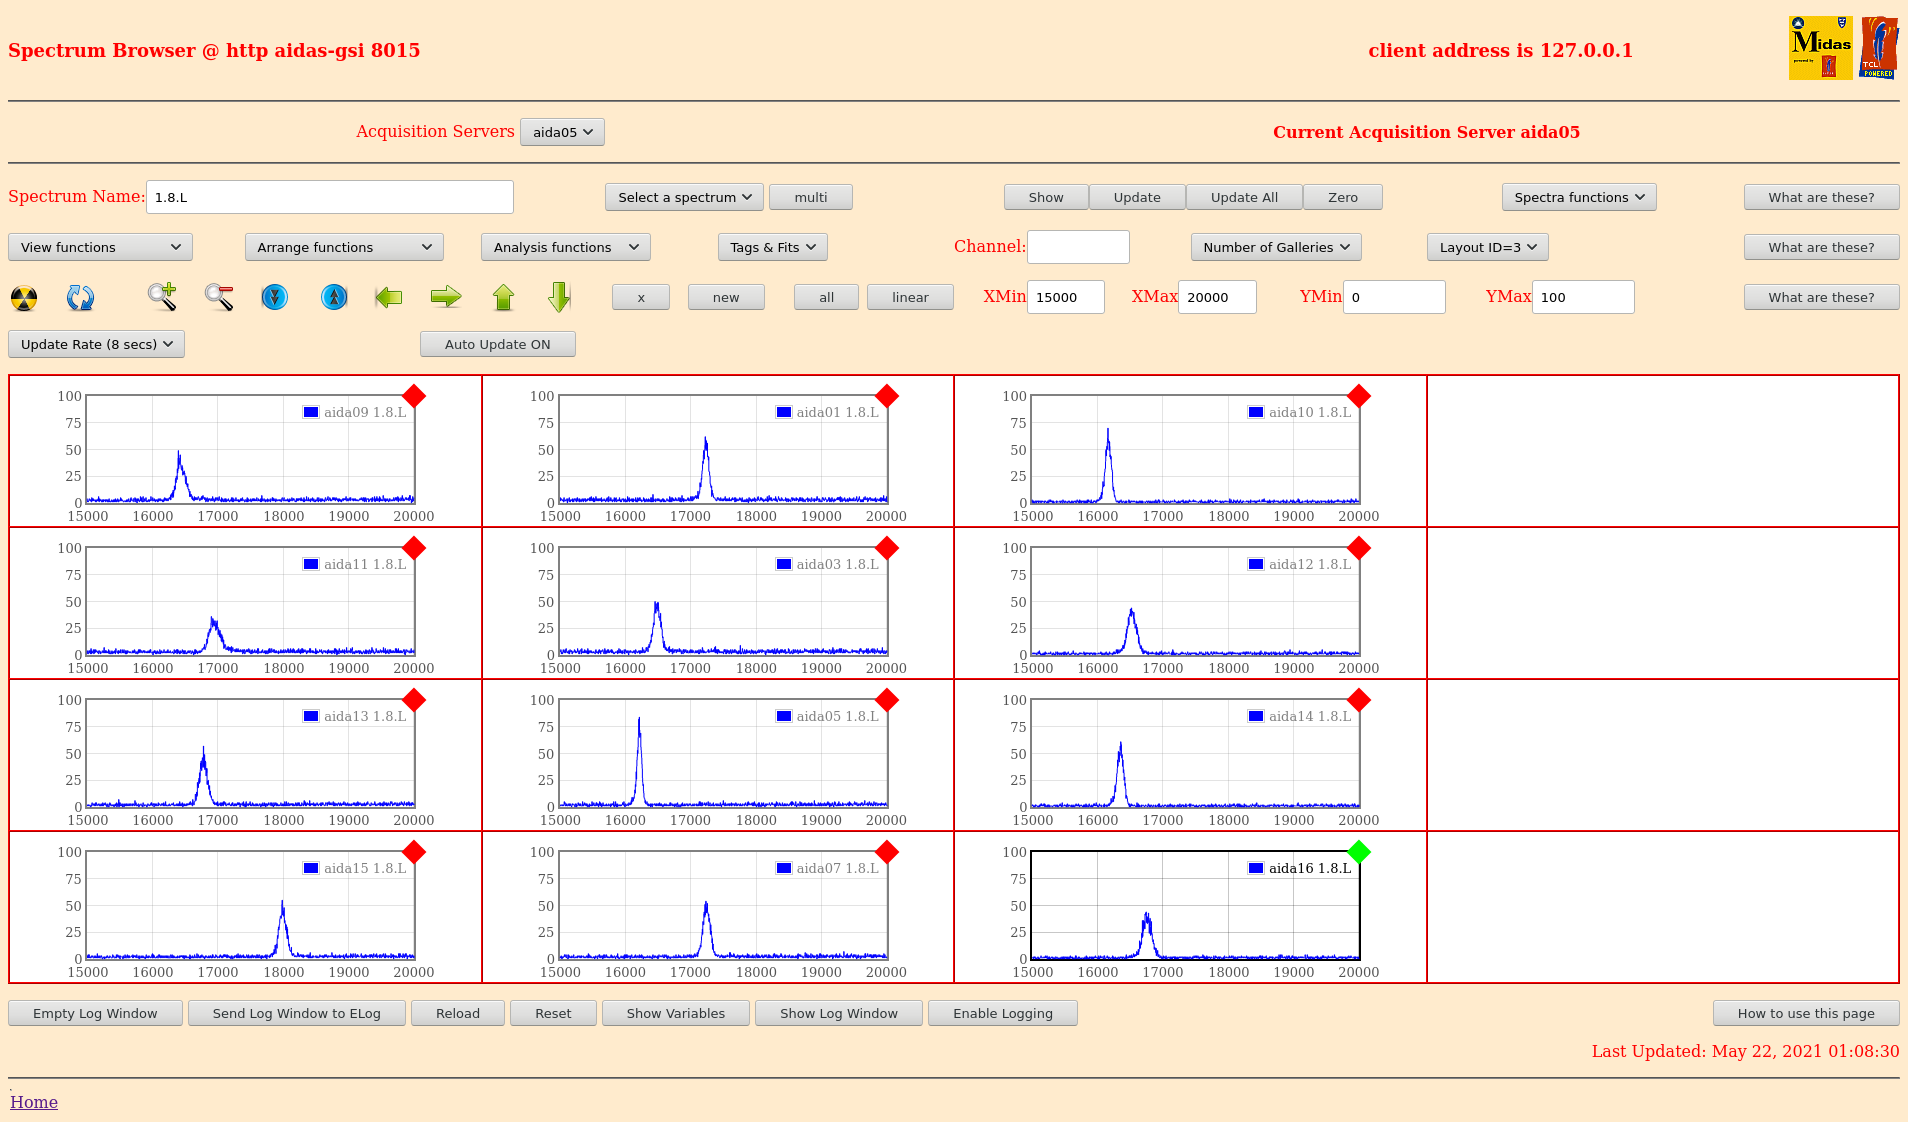The height and width of the screenshot is (1122, 1908).
Task: Expand the Update Rate (8 secs) dropdown
Action: click(x=96, y=344)
